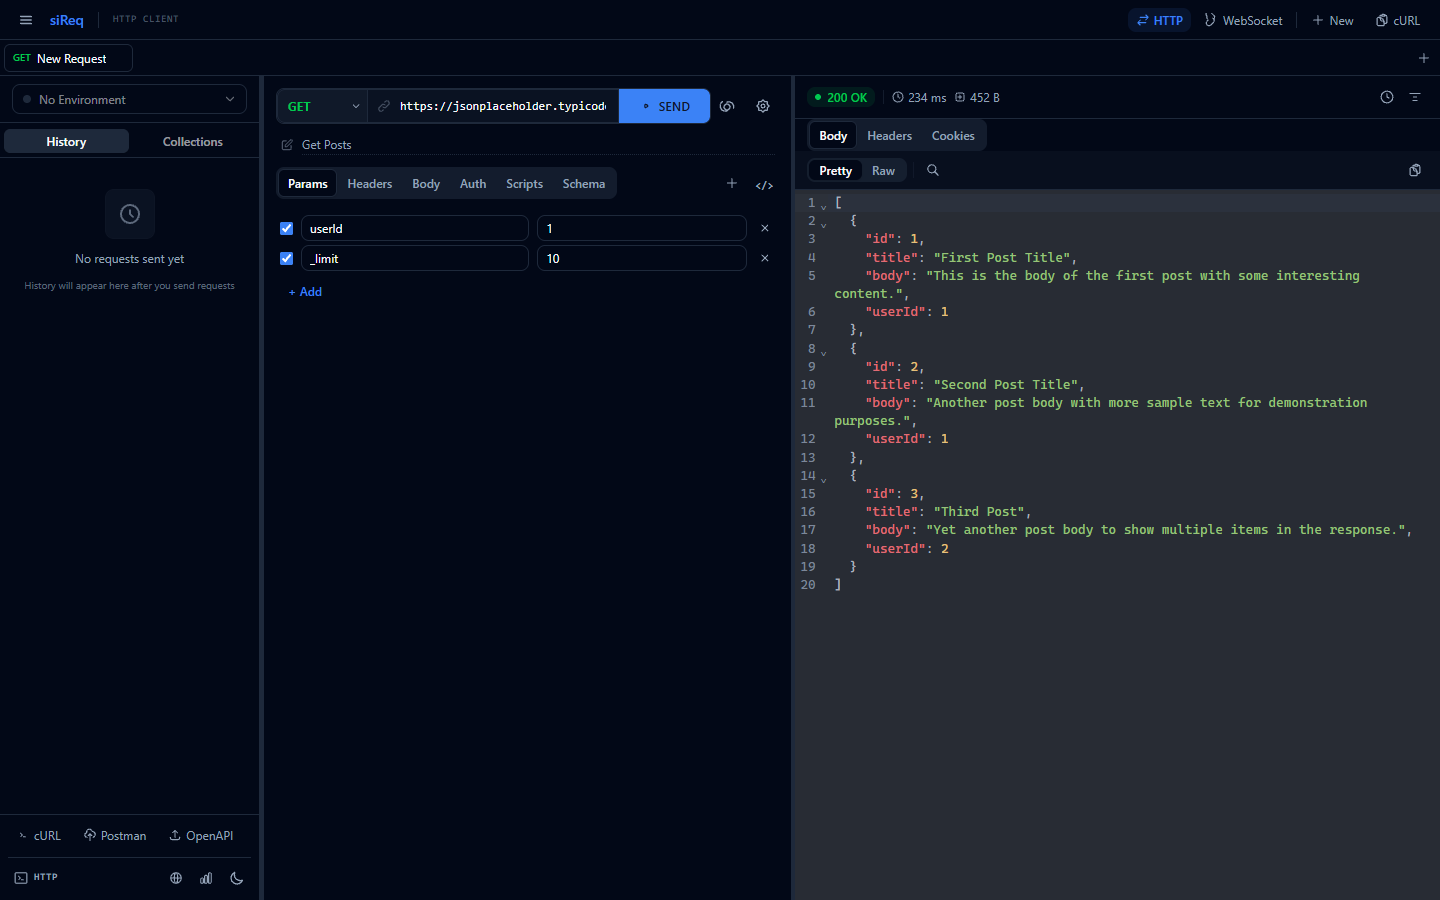Switch response view to Pretty
Viewport: 1440px width, 900px height.
click(x=836, y=171)
